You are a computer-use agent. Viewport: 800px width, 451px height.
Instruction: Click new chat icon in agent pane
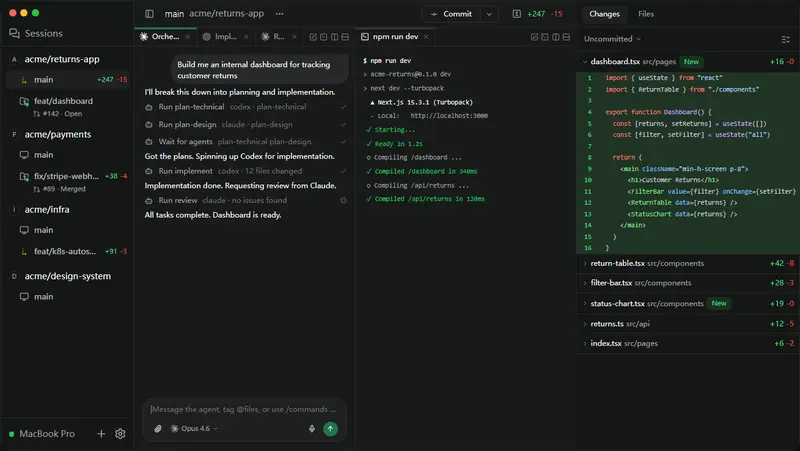(313, 37)
